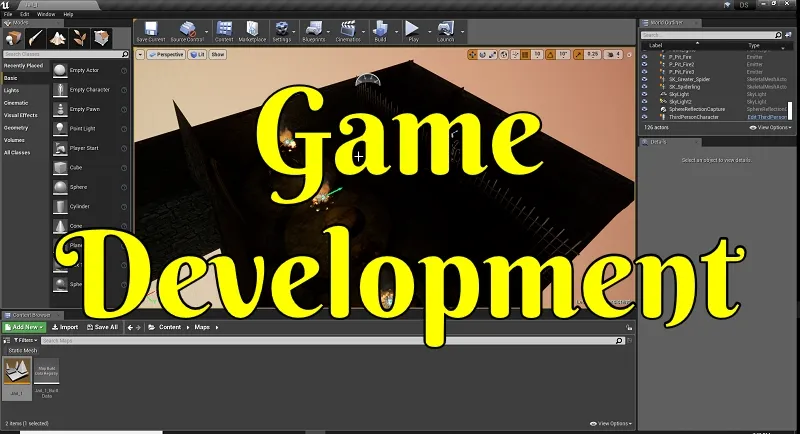The image size is (800, 434).
Task: Click the Search Classes magnifier icon
Action: (125, 54)
